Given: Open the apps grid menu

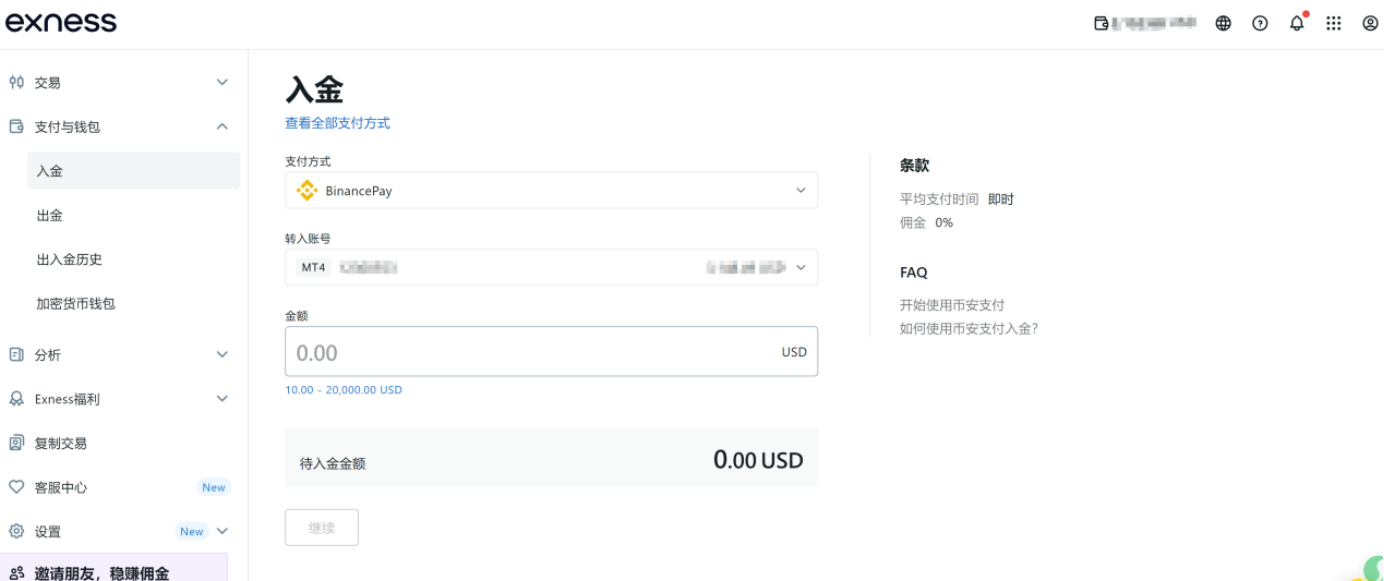Looking at the screenshot, I should 1333,23.
